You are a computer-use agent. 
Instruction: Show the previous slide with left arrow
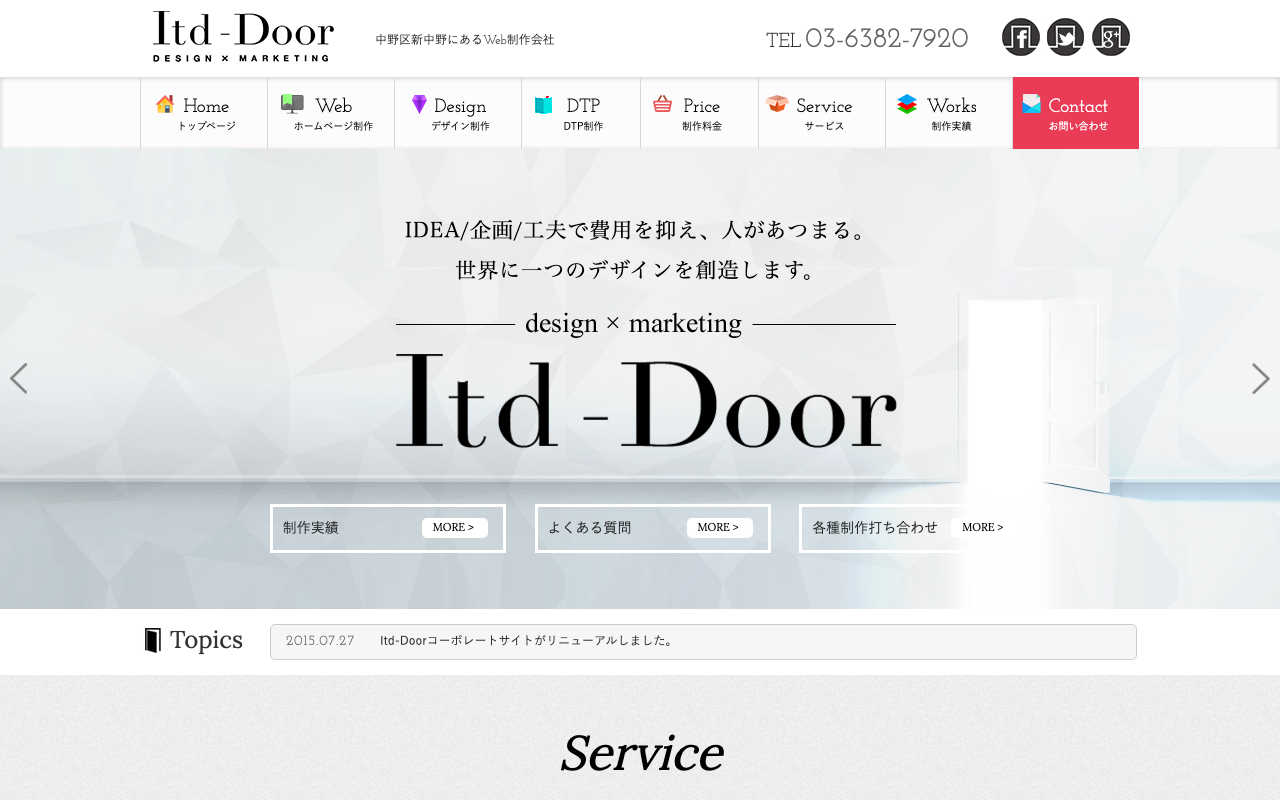click(x=18, y=378)
